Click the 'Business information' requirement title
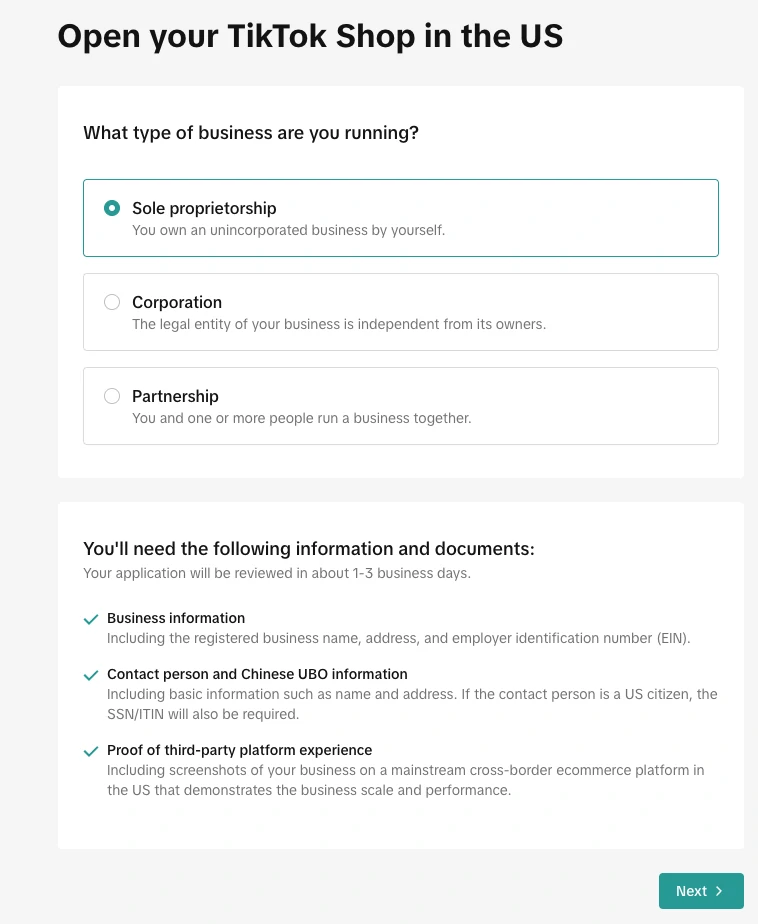The image size is (758, 924). pos(176,618)
